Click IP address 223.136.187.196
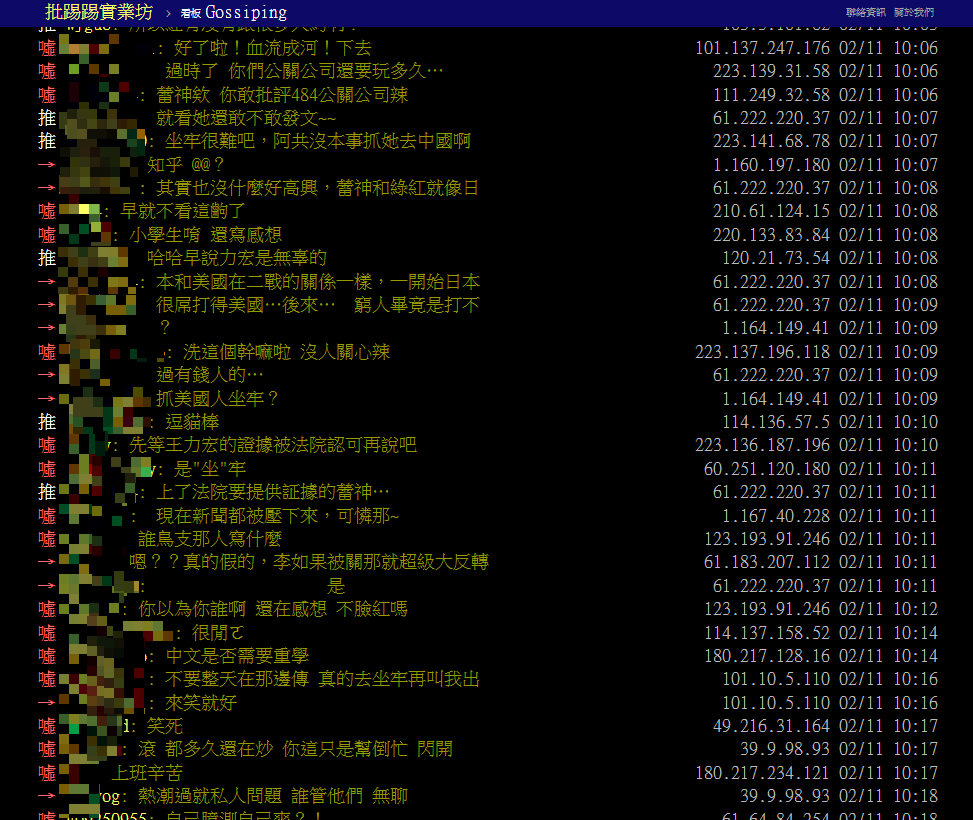 point(762,445)
